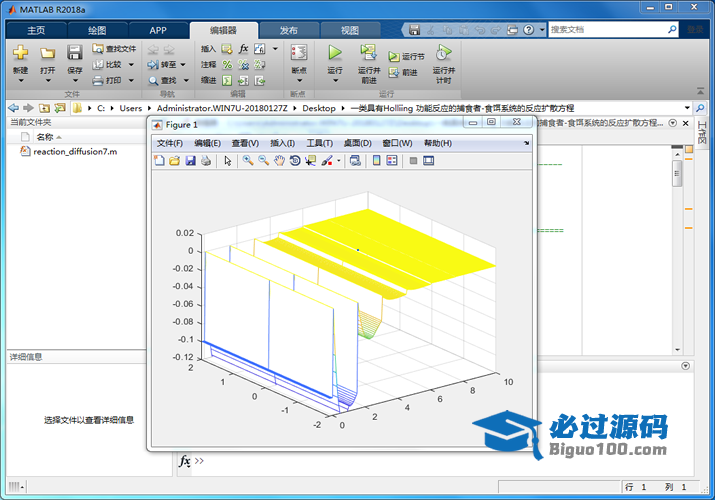Switch to Plots (绘图) tab

[x=97, y=30]
